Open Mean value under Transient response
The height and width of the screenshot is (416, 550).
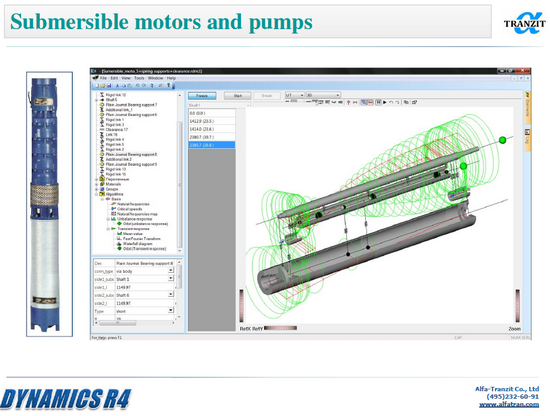[133, 234]
